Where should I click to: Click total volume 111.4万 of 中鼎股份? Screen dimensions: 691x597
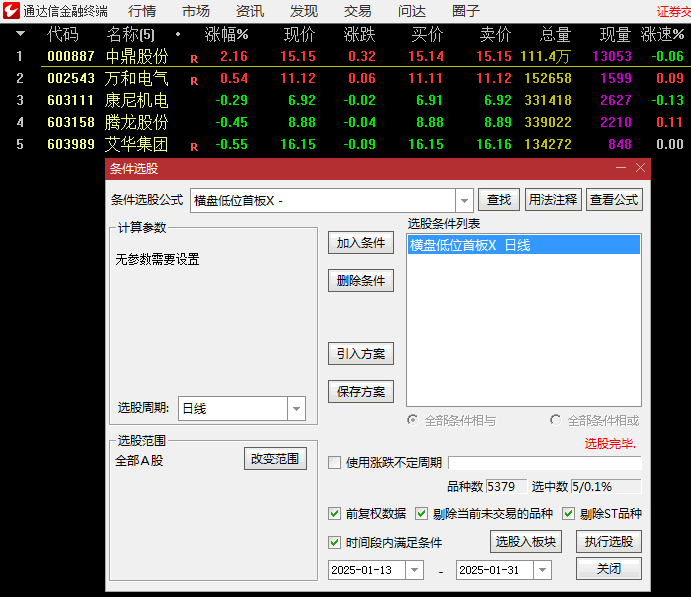[x=546, y=56]
